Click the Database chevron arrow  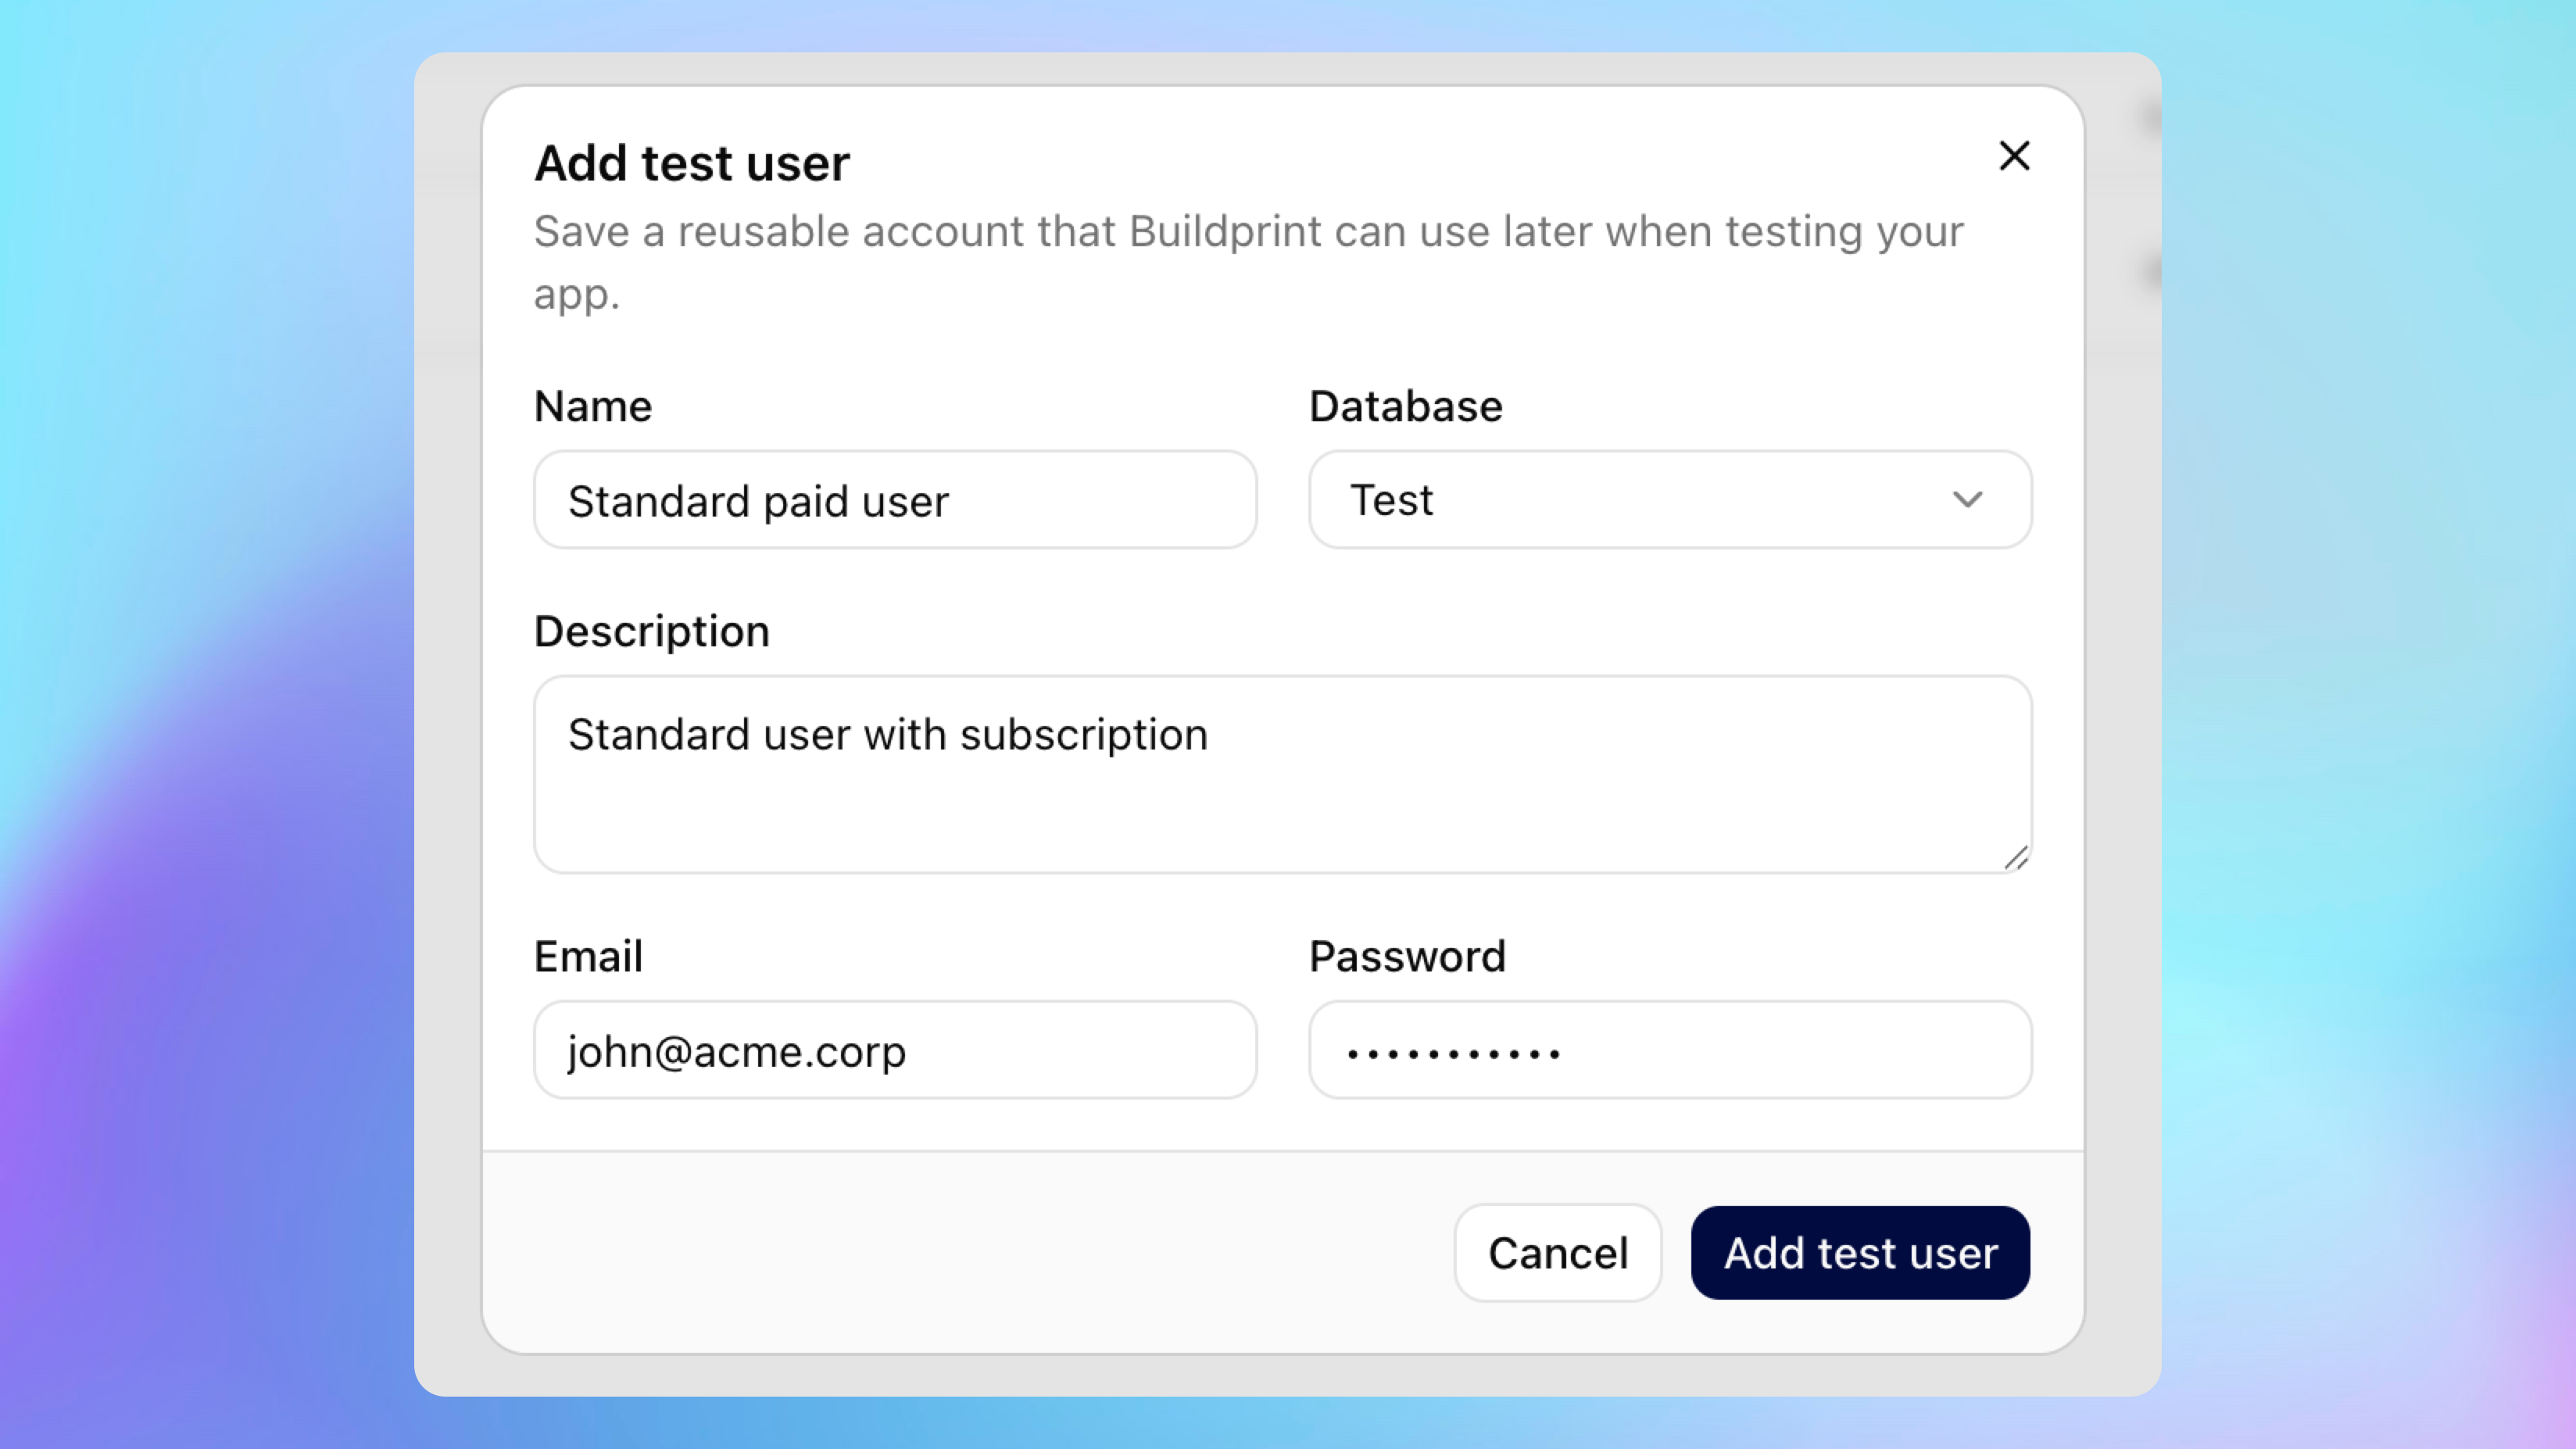tap(1967, 500)
